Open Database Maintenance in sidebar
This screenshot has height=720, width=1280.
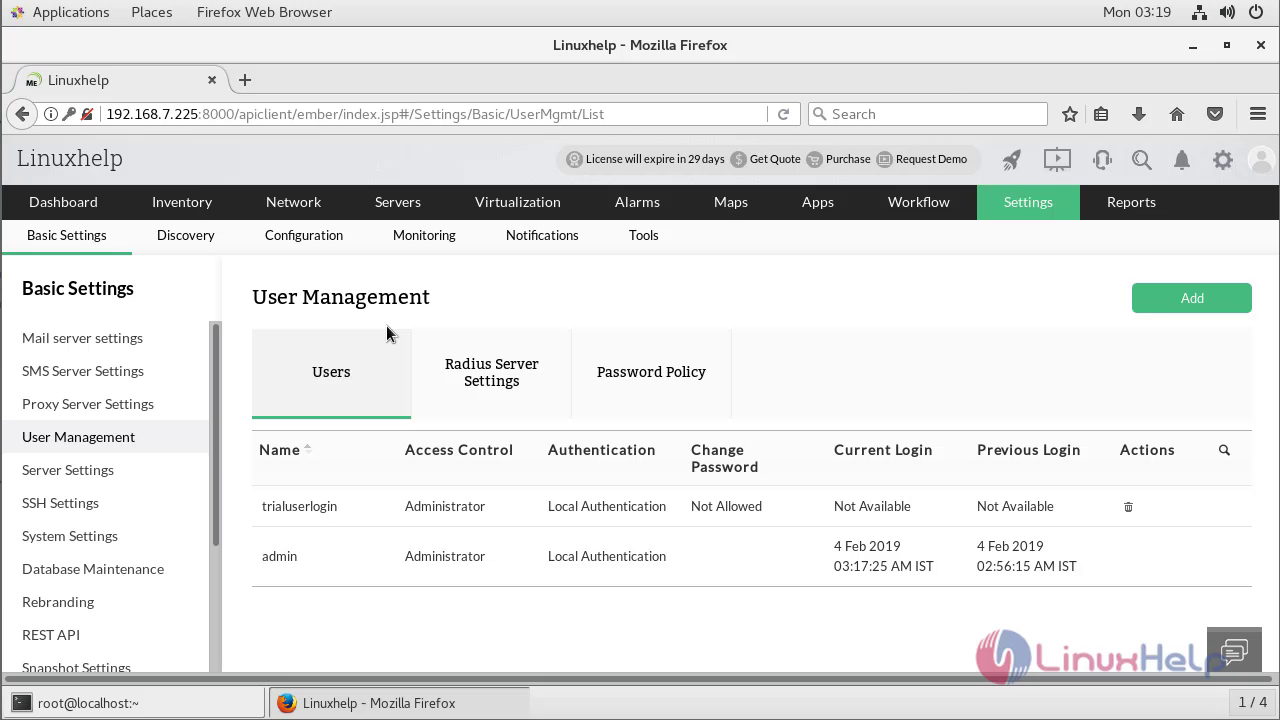pos(93,569)
